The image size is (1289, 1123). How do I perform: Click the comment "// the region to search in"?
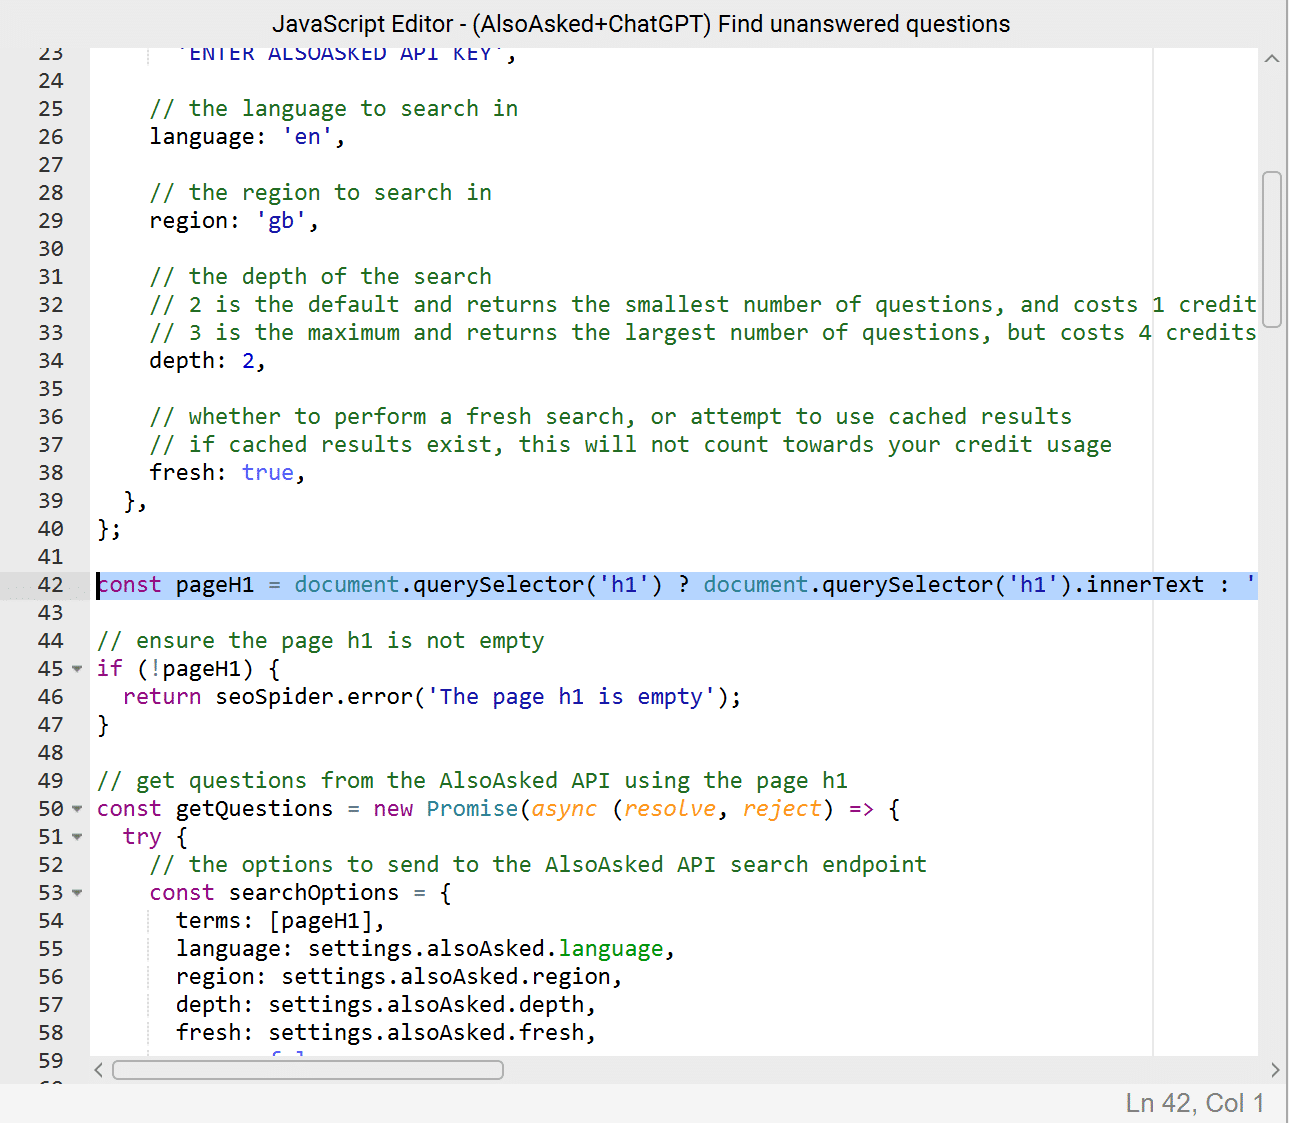click(x=321, y=193)
